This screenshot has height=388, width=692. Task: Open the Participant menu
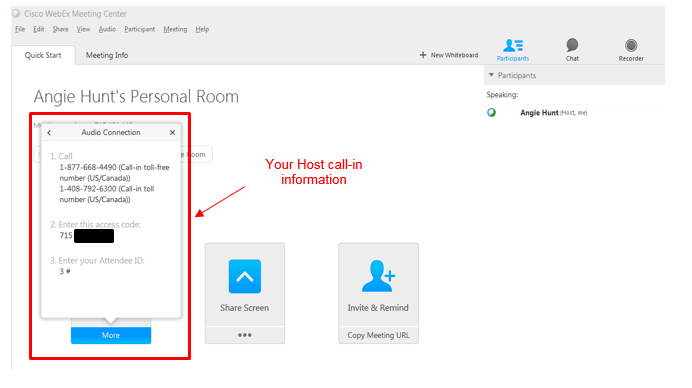coord(139,29)
